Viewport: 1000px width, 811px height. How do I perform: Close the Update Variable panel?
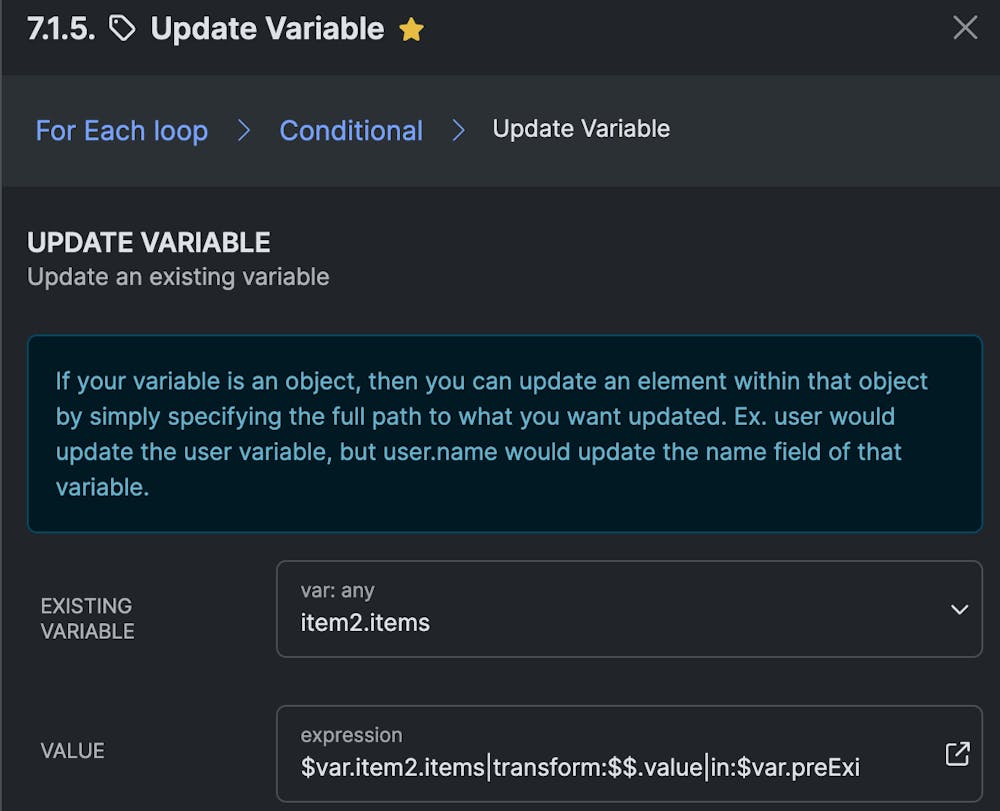tap(965, 28)
